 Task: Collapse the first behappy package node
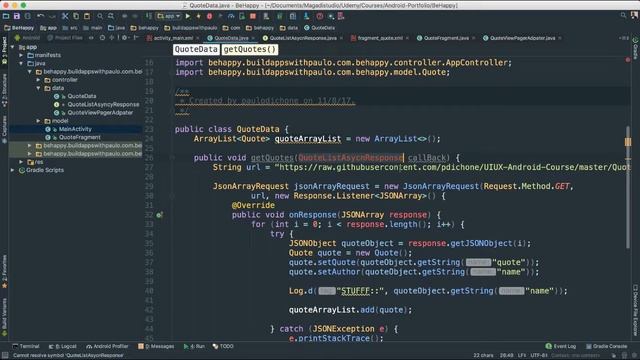coord(30,71)
